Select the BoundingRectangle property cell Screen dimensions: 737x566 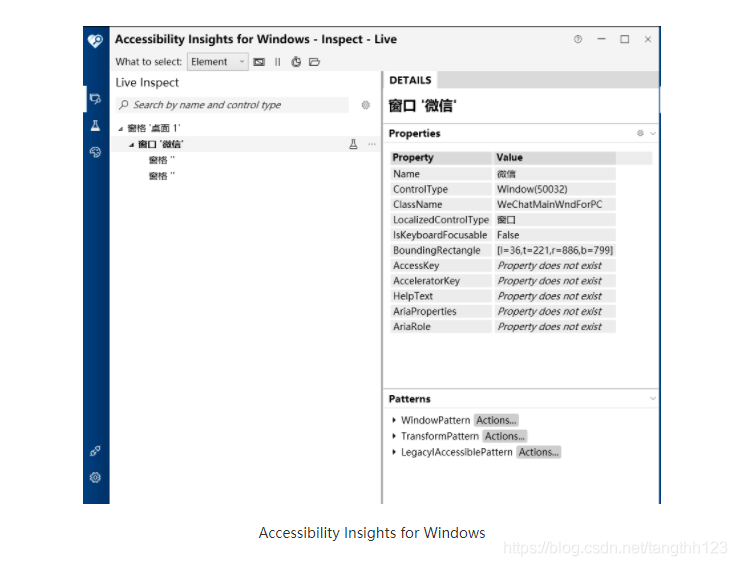pyautogui.click(x=441, y=251)
